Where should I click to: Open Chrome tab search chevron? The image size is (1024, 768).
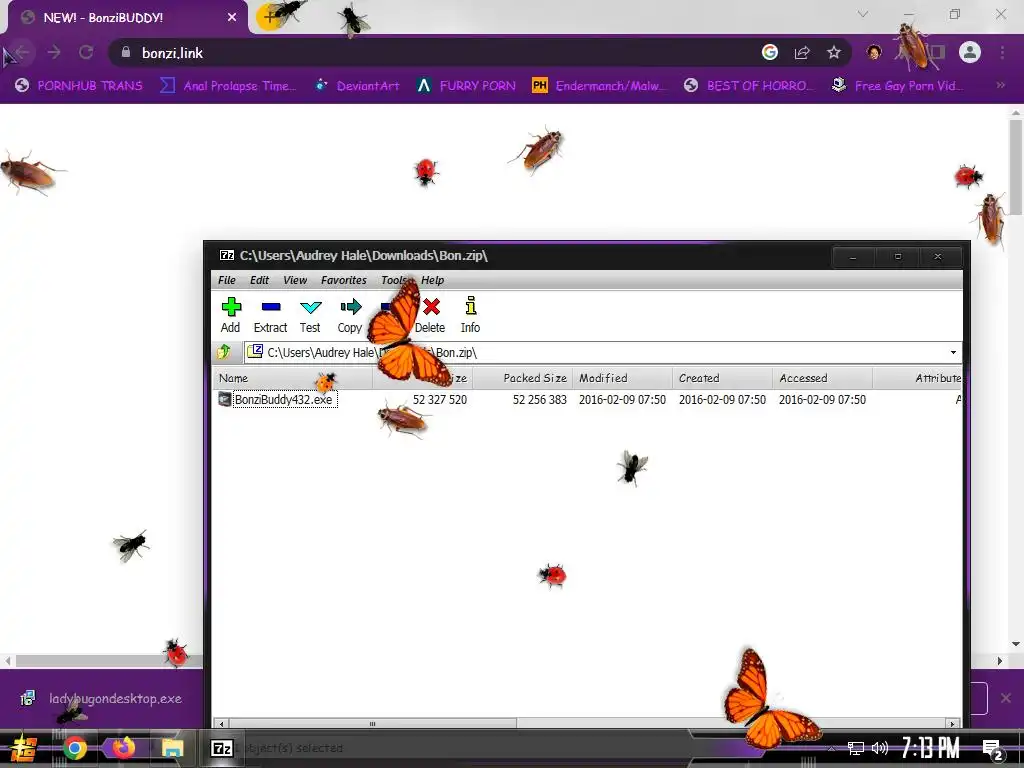pyautogui.click(x=863, y=14)
